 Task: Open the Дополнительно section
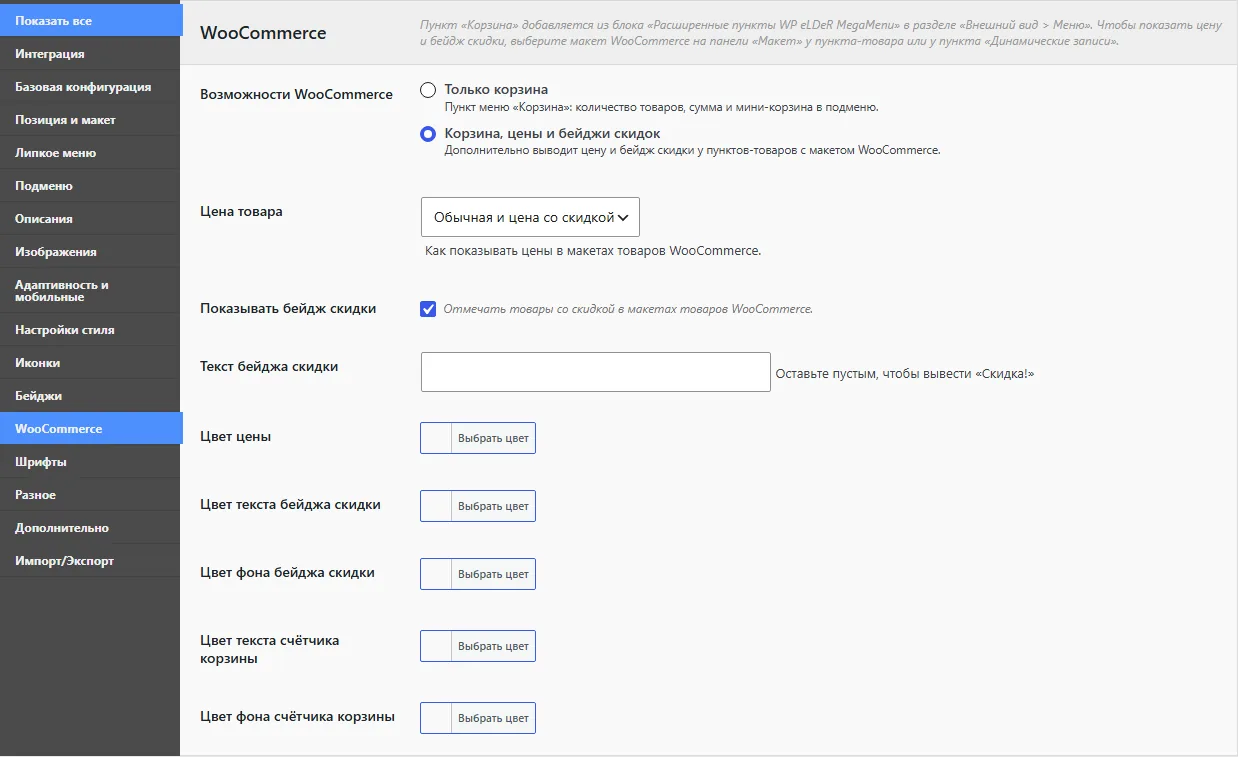[x=90, y=528]
